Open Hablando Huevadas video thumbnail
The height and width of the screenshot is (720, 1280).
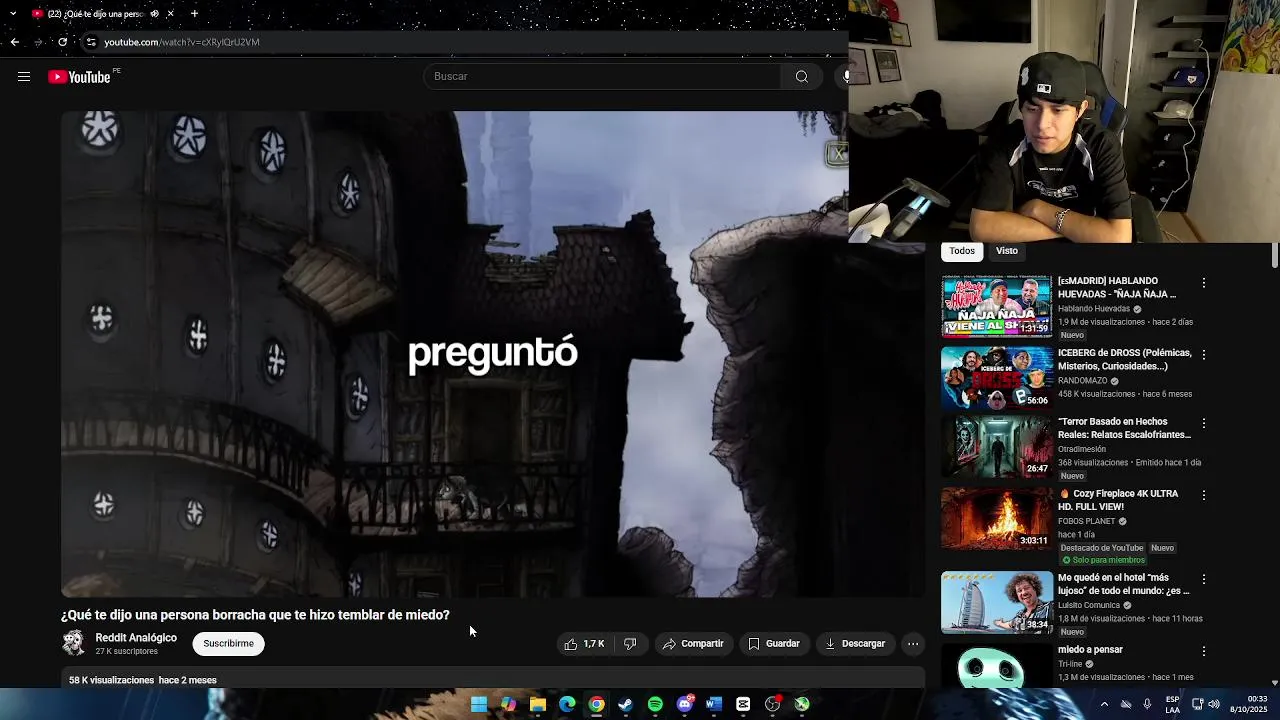click(x=996, y=306)
